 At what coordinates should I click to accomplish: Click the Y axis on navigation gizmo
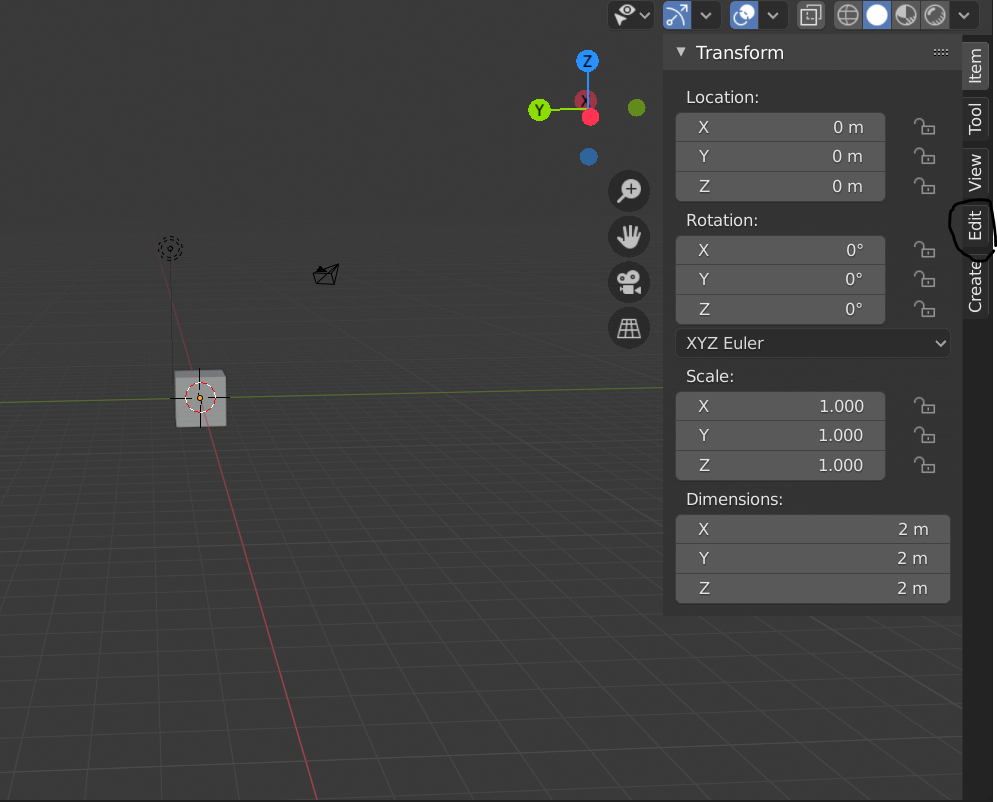[x=539, y=110]
